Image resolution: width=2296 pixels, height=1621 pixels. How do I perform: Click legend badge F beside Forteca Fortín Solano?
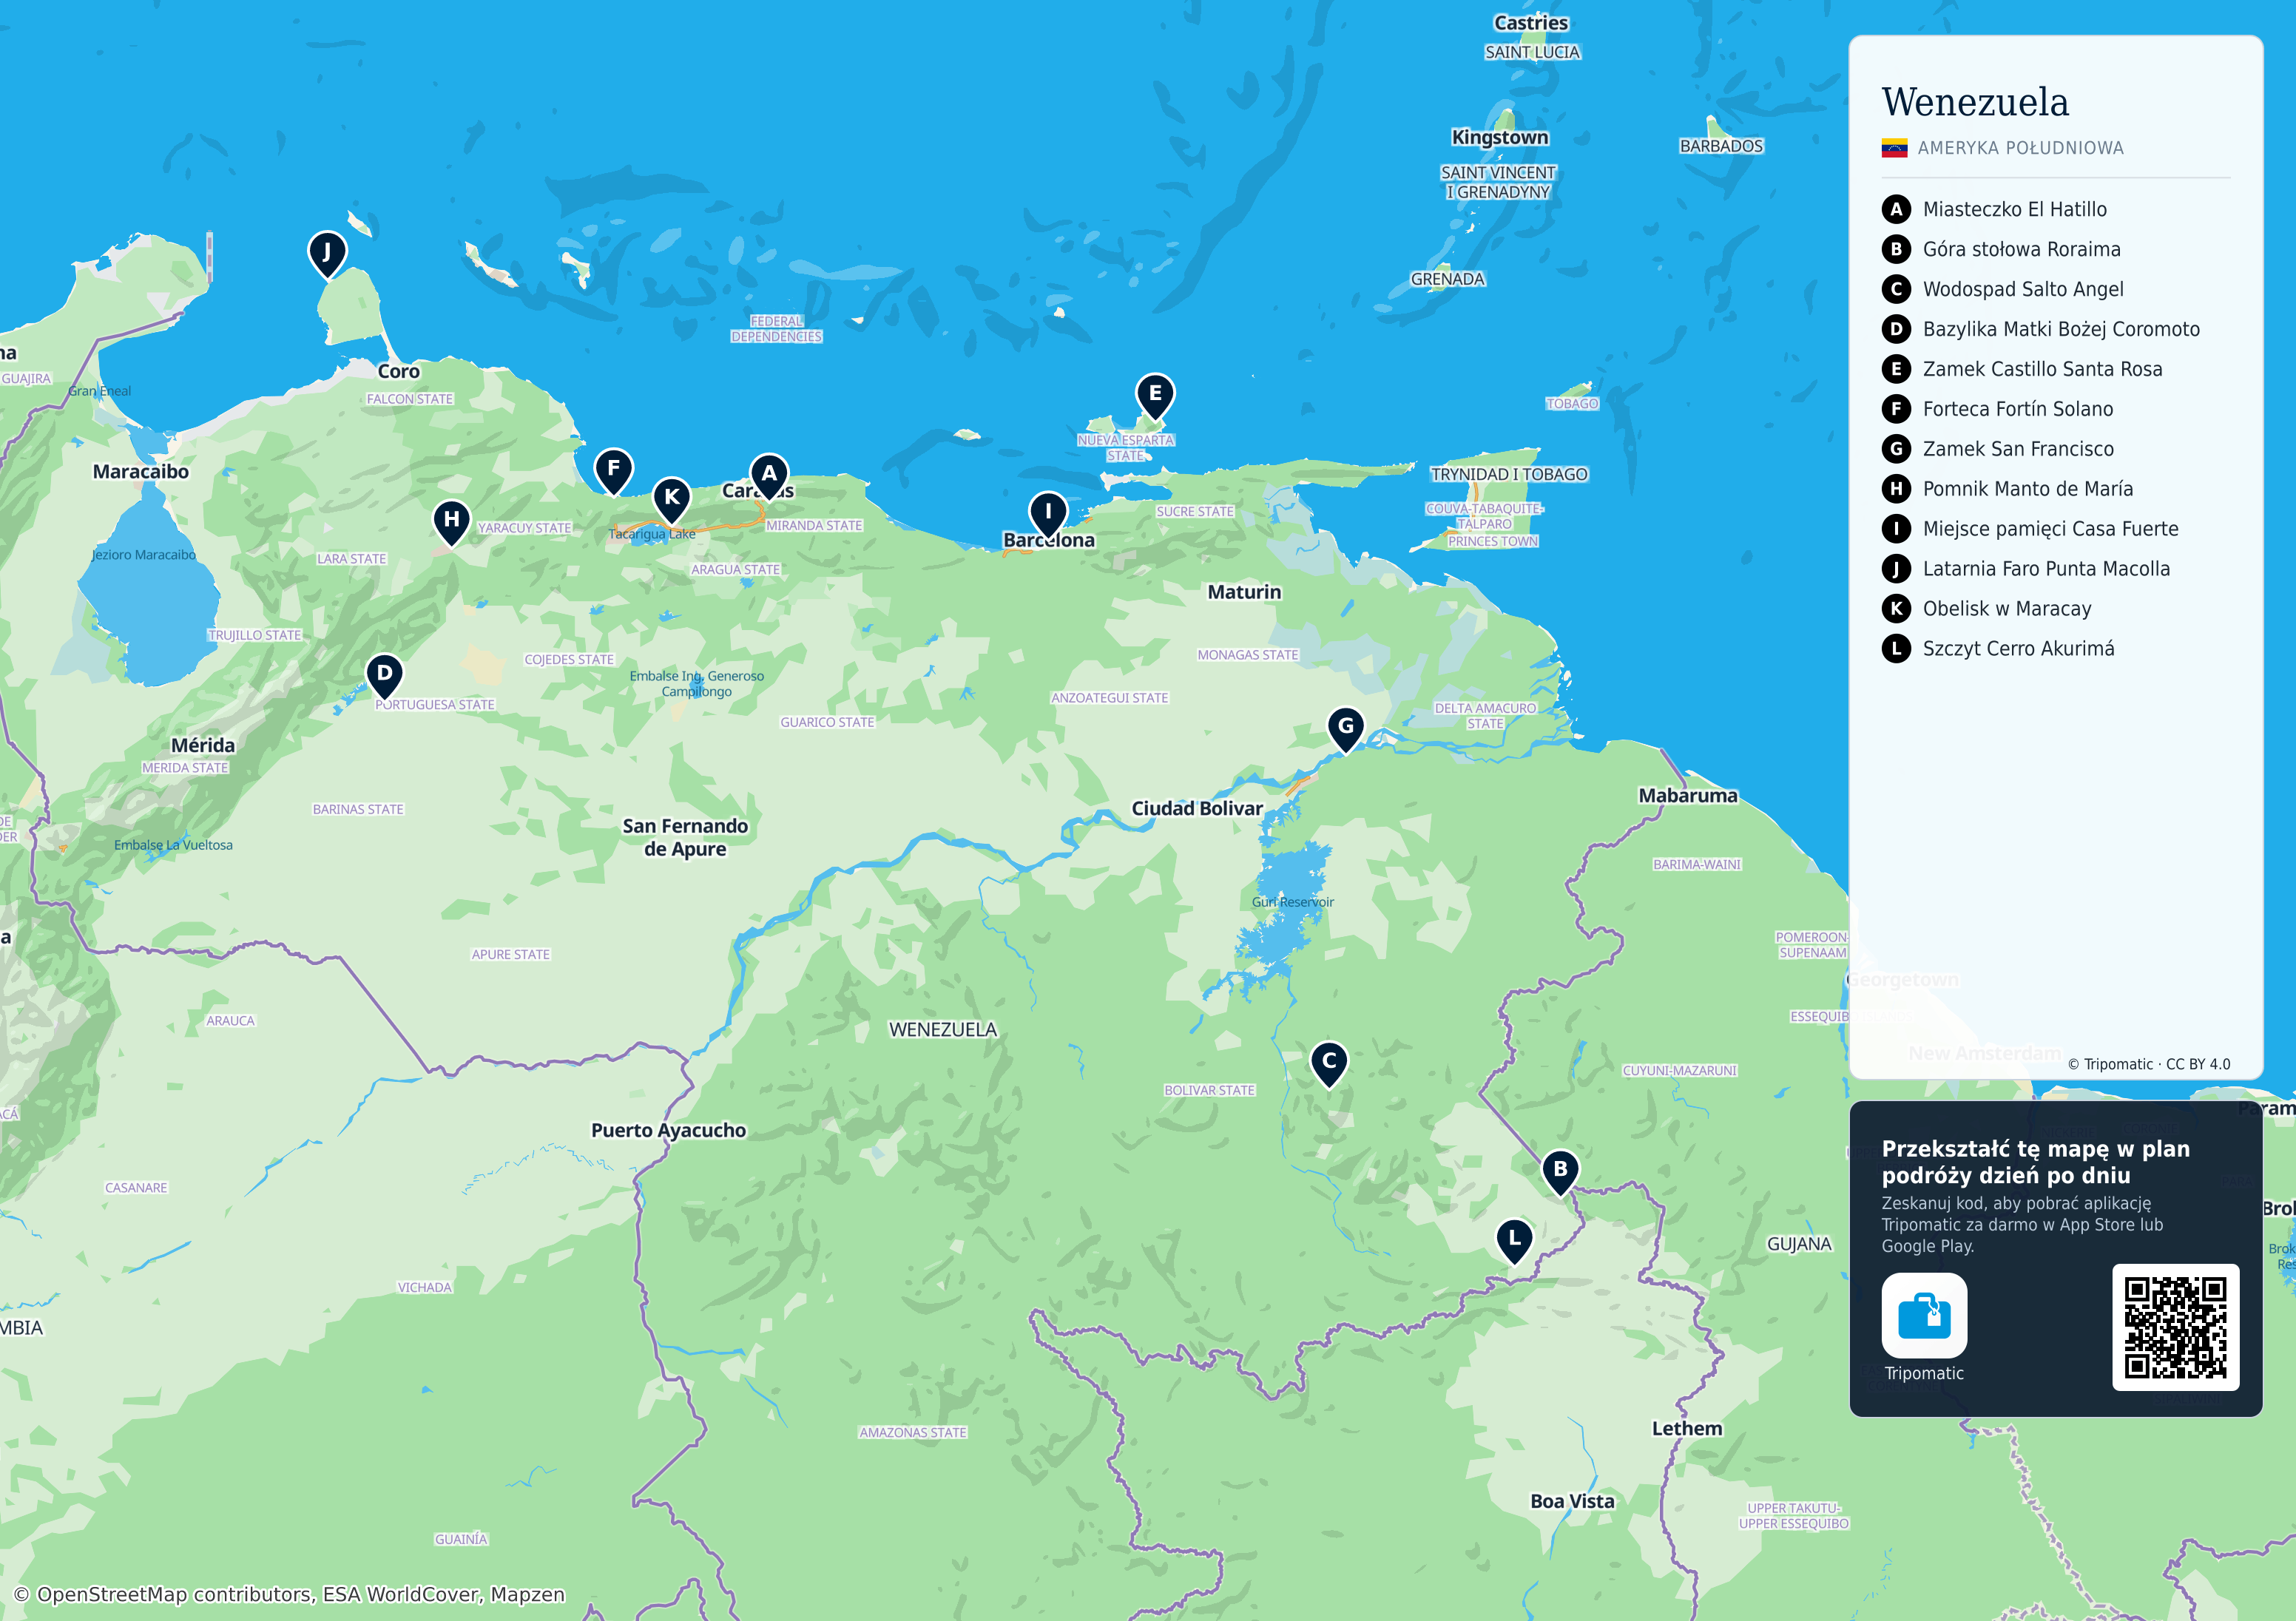[x=1896, y=409]
